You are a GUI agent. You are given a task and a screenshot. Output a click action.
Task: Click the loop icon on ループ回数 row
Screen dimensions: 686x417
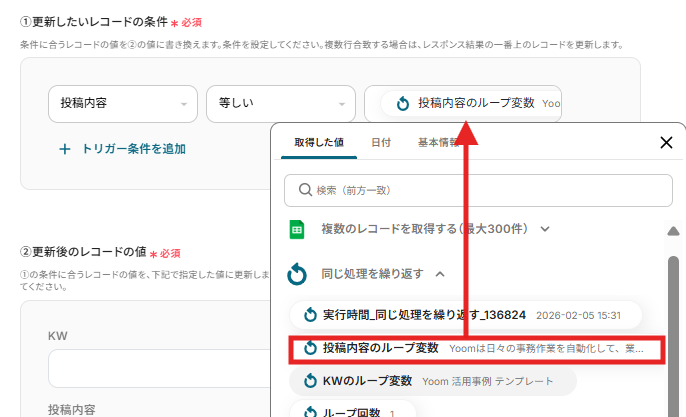click(310, 412)
